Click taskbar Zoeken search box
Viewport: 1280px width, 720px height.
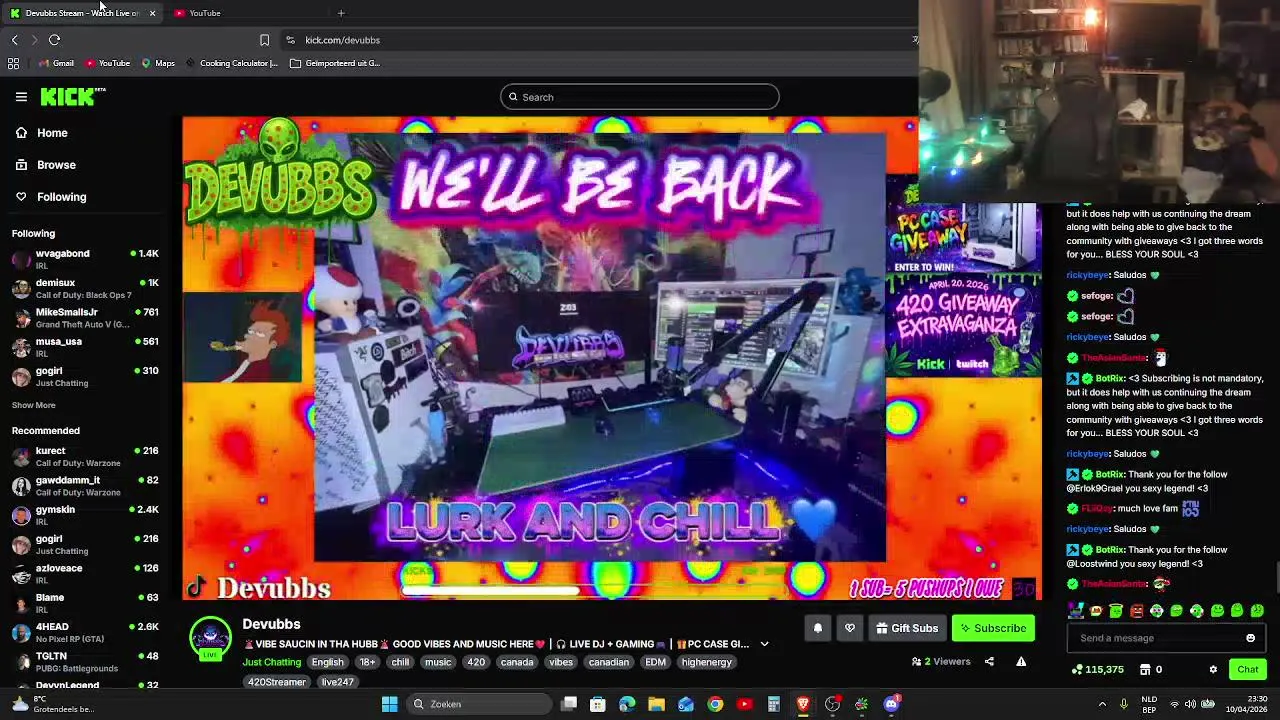click(x=479, y=704)
